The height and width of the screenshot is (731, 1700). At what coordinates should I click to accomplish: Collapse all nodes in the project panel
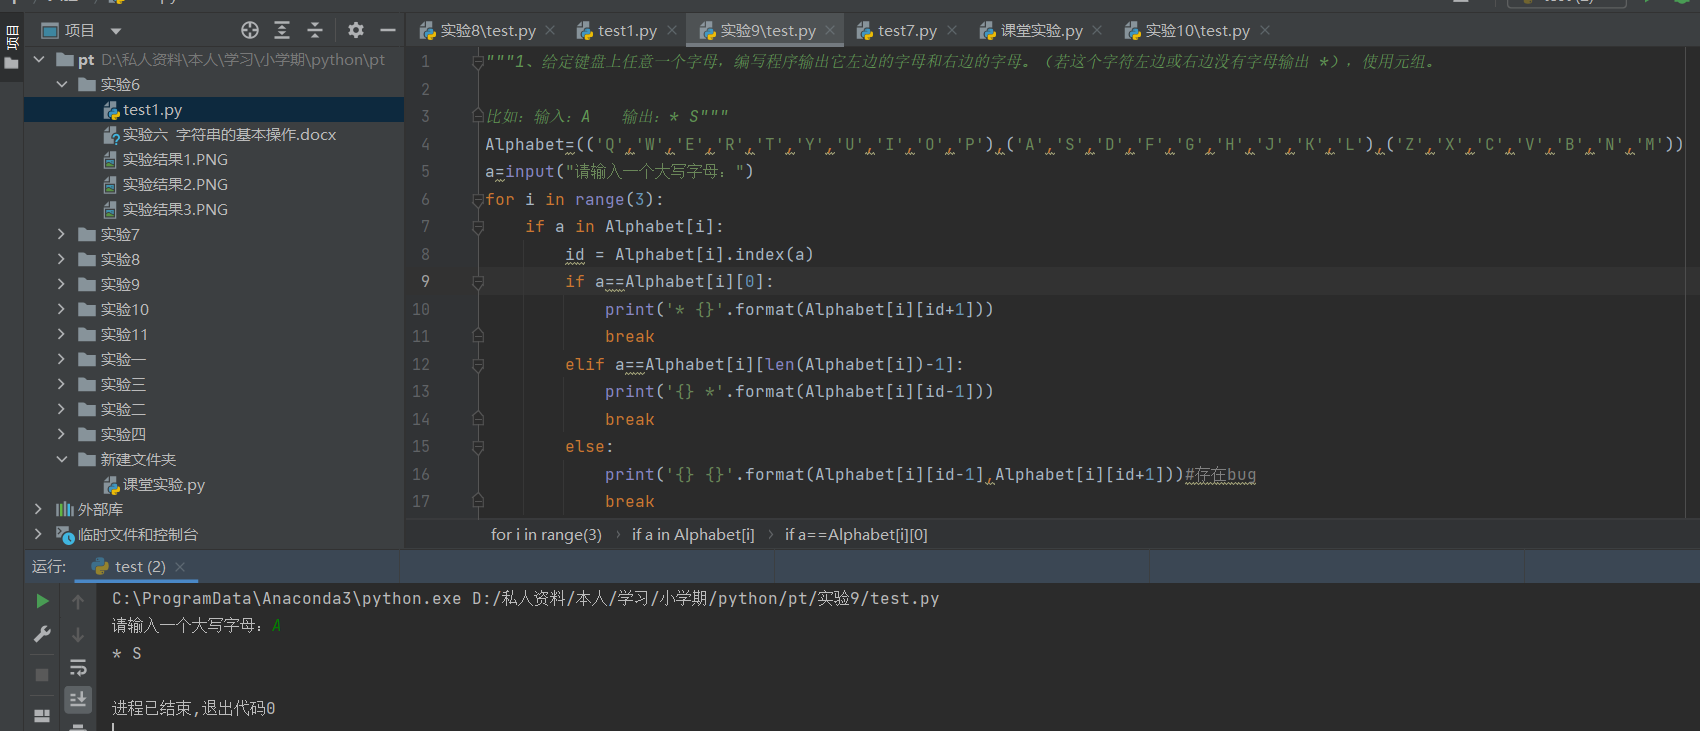pos(315,30)
